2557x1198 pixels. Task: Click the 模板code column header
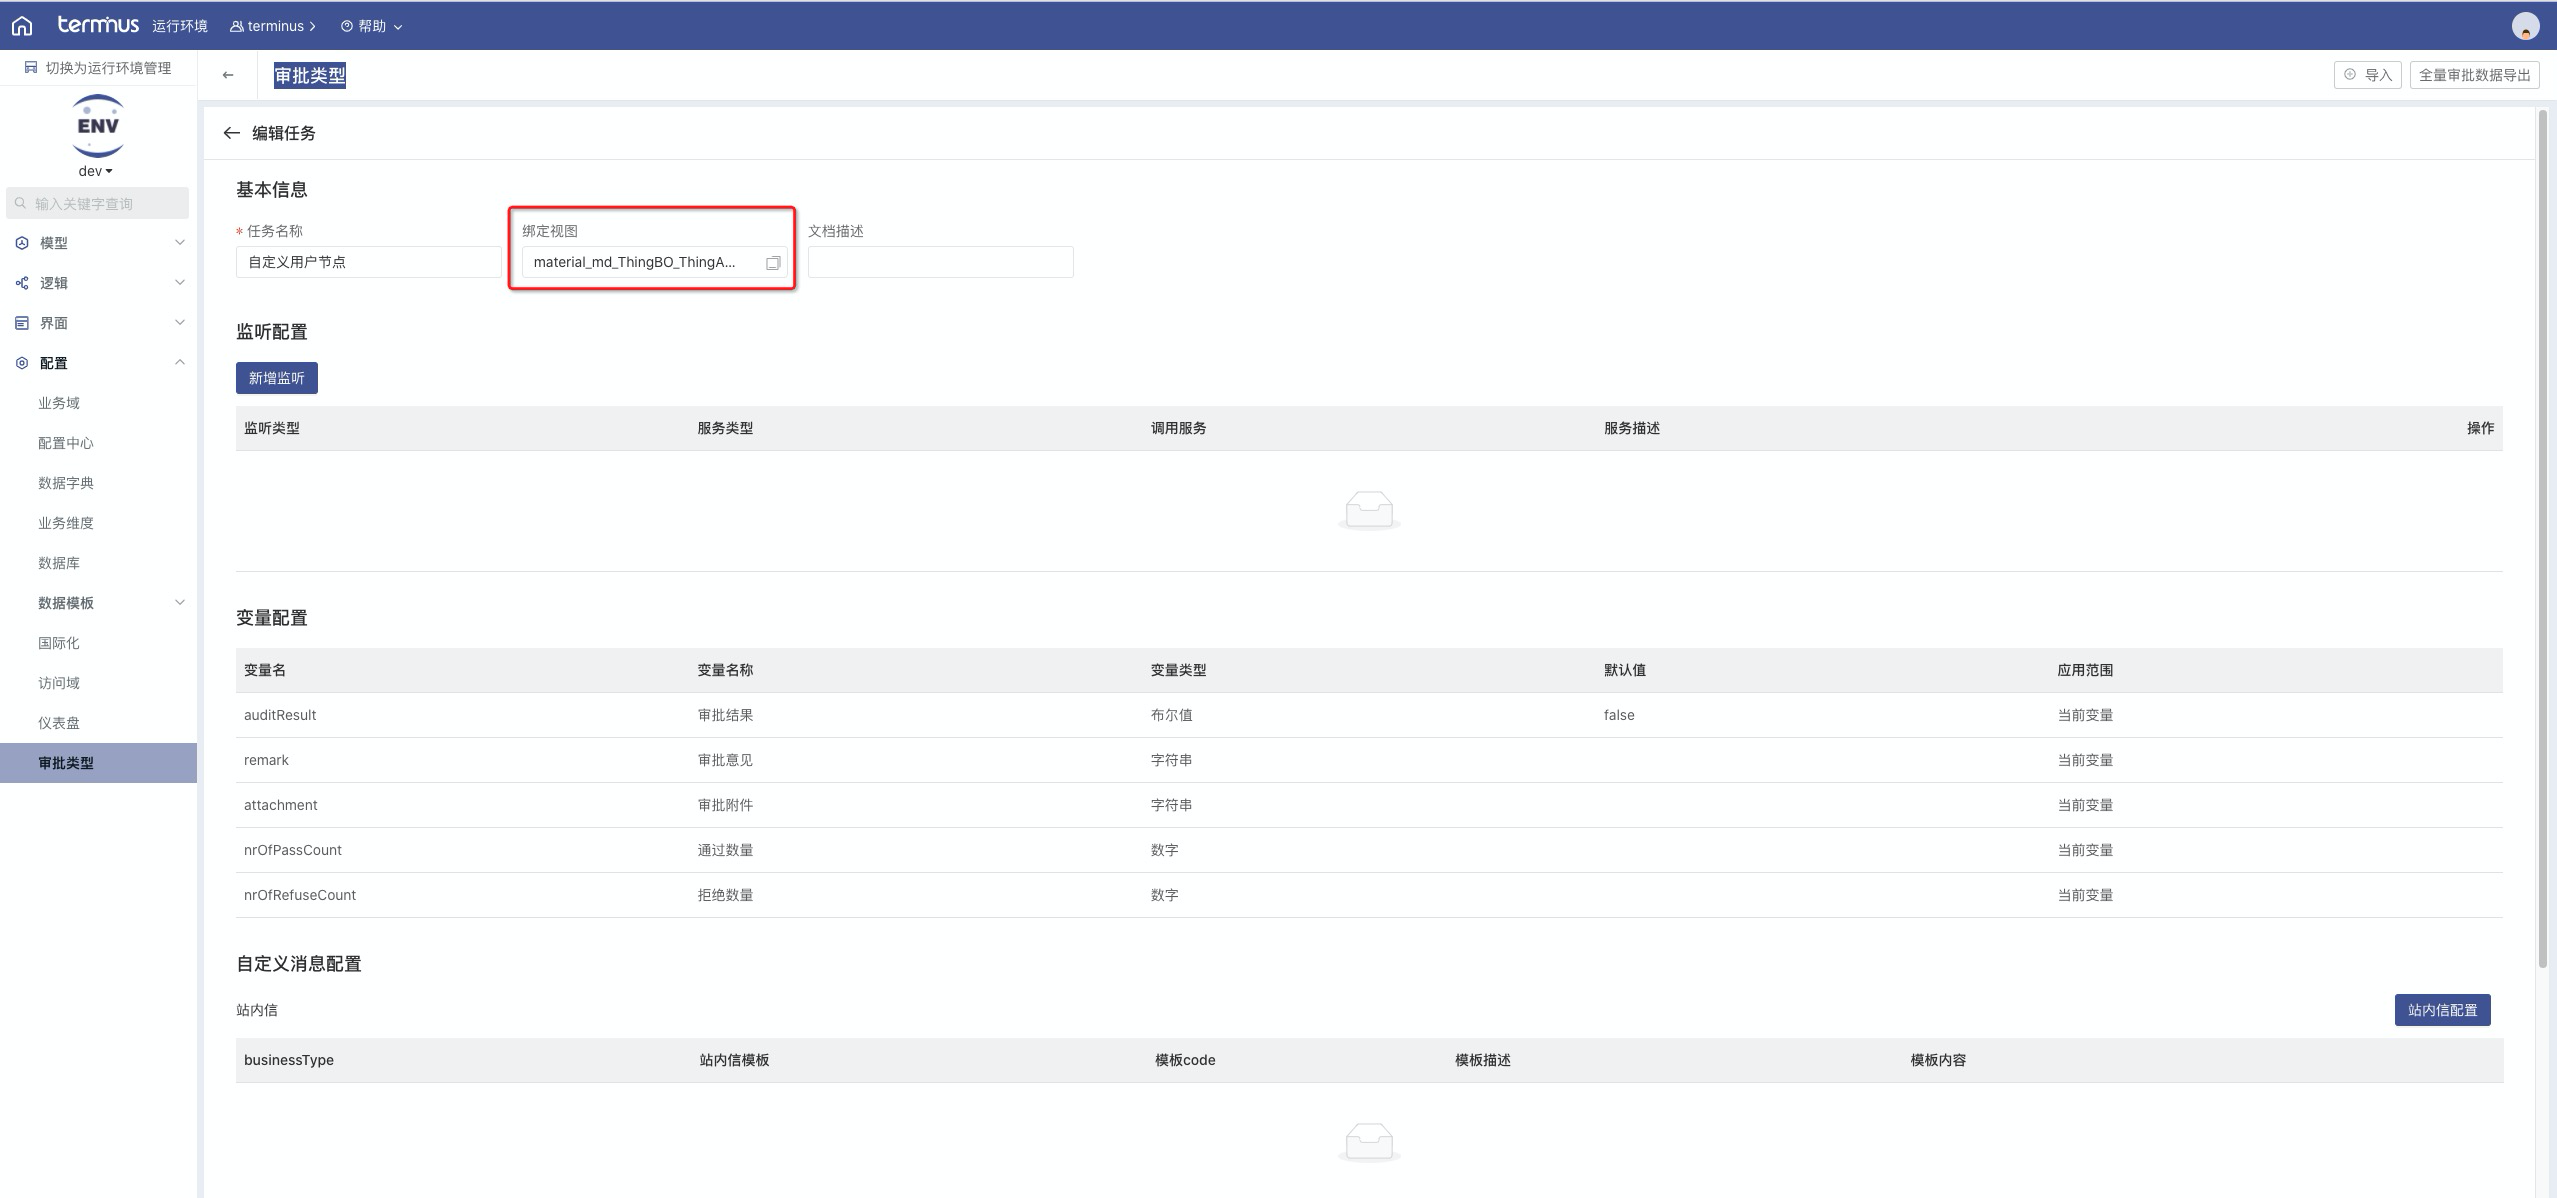(1185, 1060)
